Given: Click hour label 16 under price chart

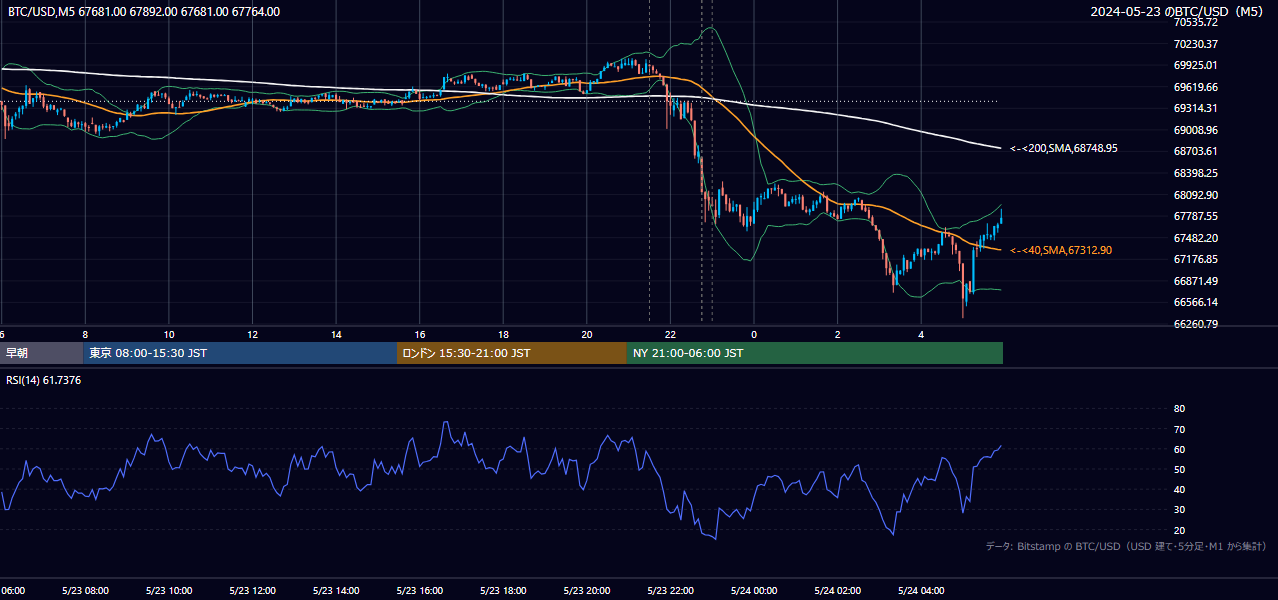Looking at the screenshot, I should (x=420, y=334).
